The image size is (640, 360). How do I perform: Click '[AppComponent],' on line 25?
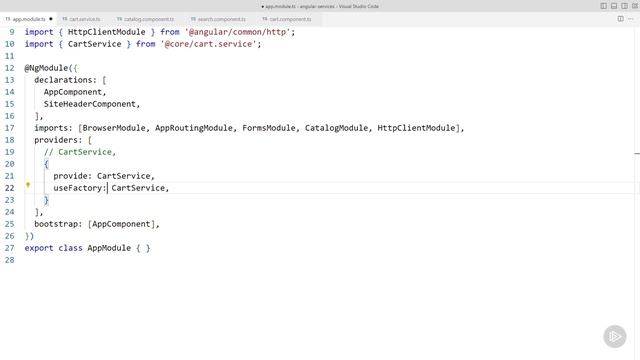(x=124, y=224)
